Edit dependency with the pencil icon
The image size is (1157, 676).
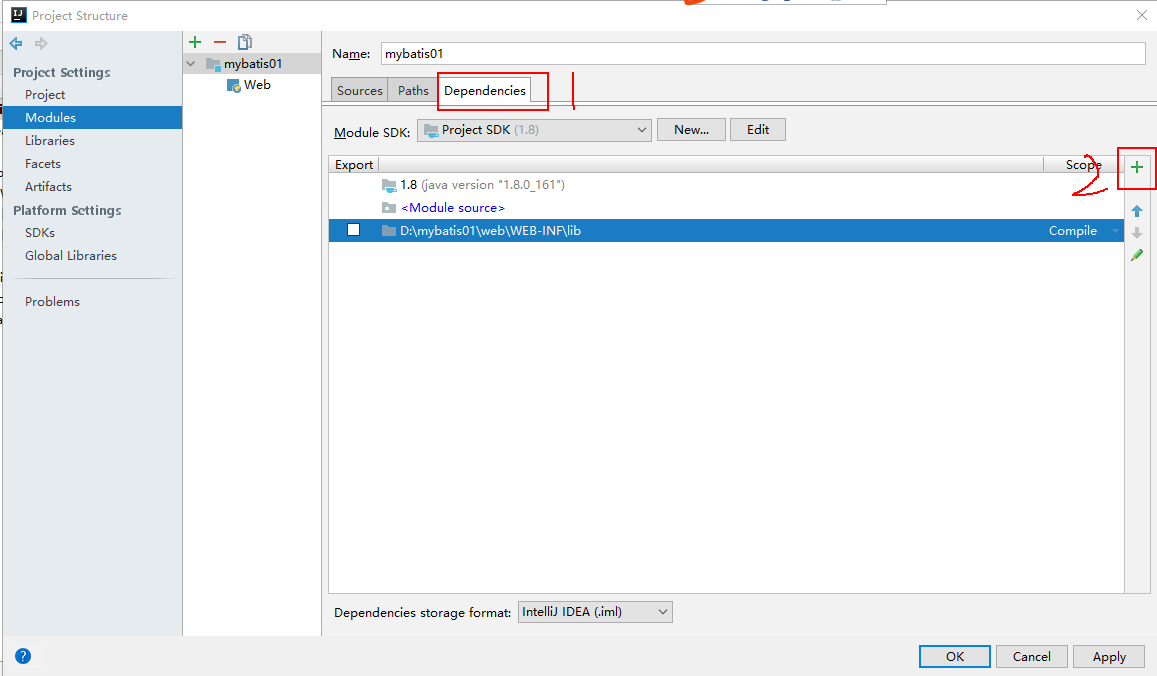pos(1136,255)
